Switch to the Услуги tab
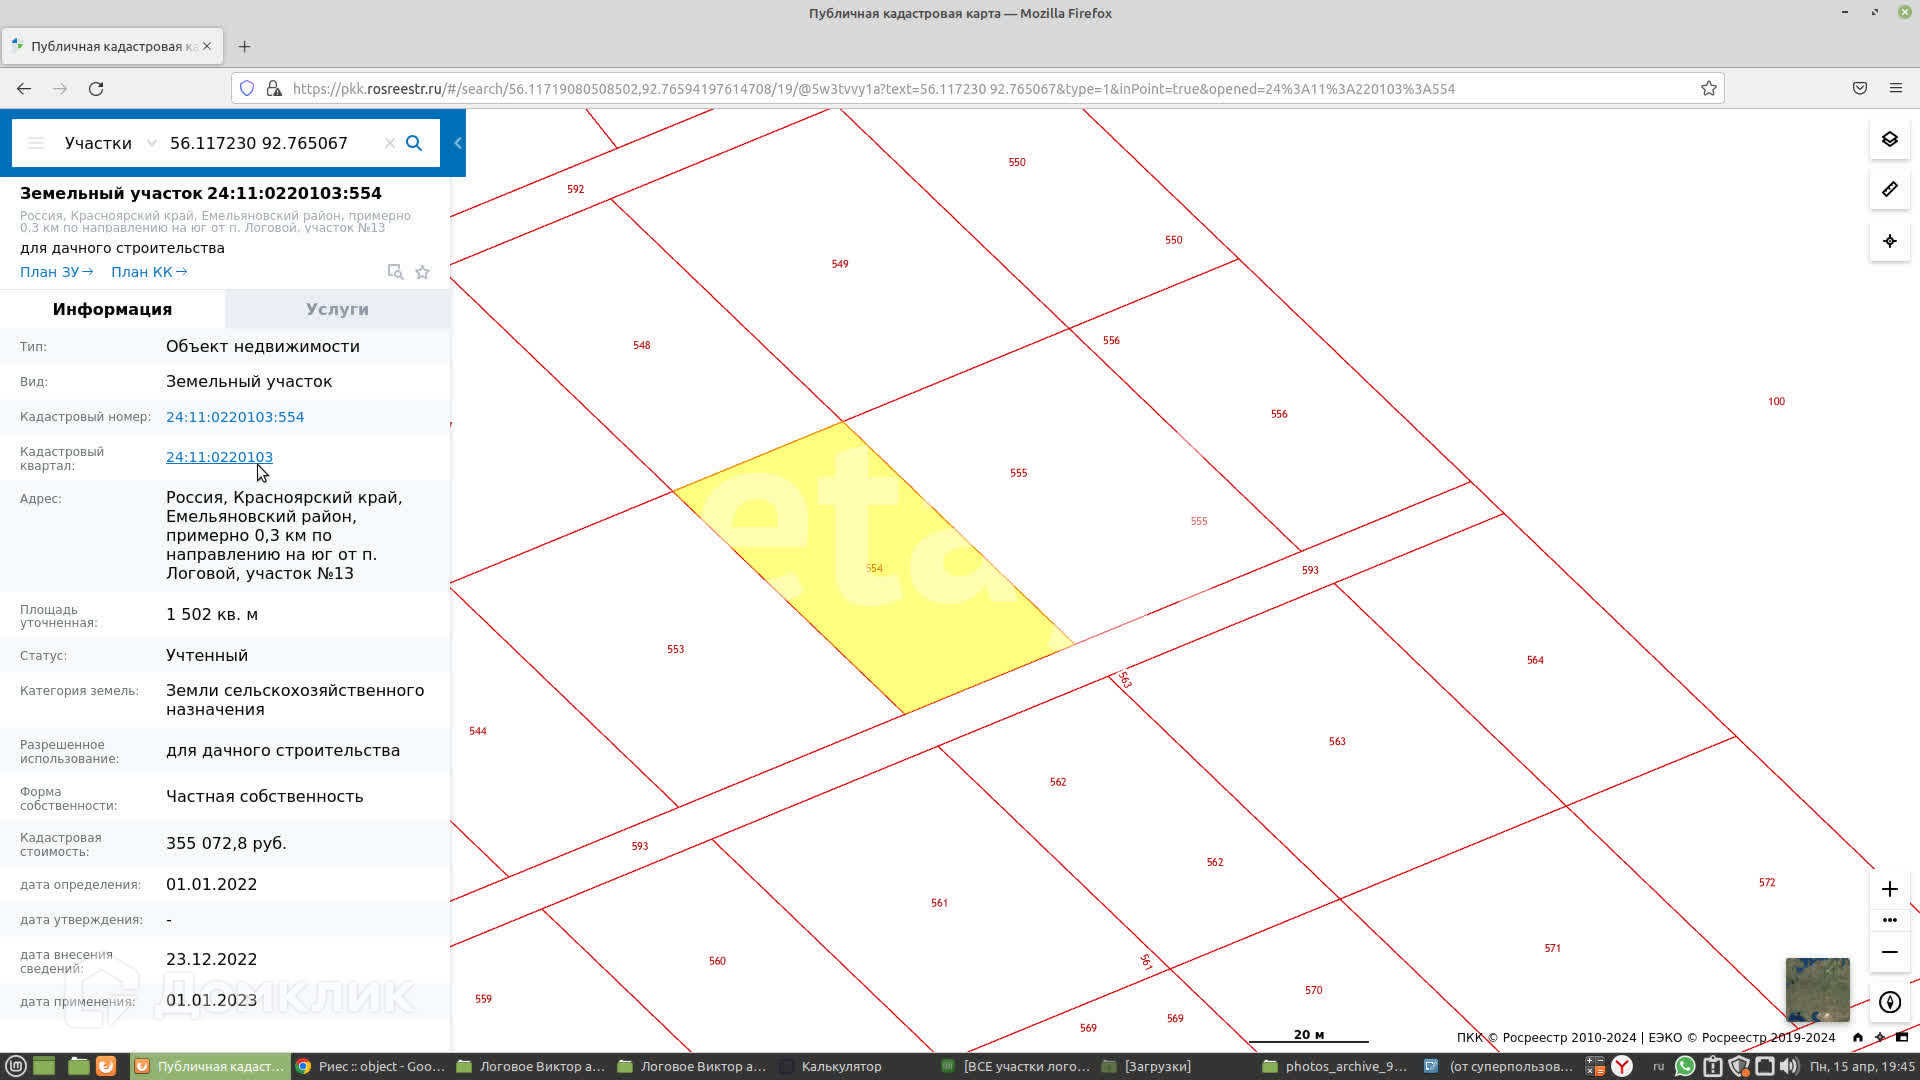The height and width of the screenshot is (1080, 1920). tap(337, 309)
